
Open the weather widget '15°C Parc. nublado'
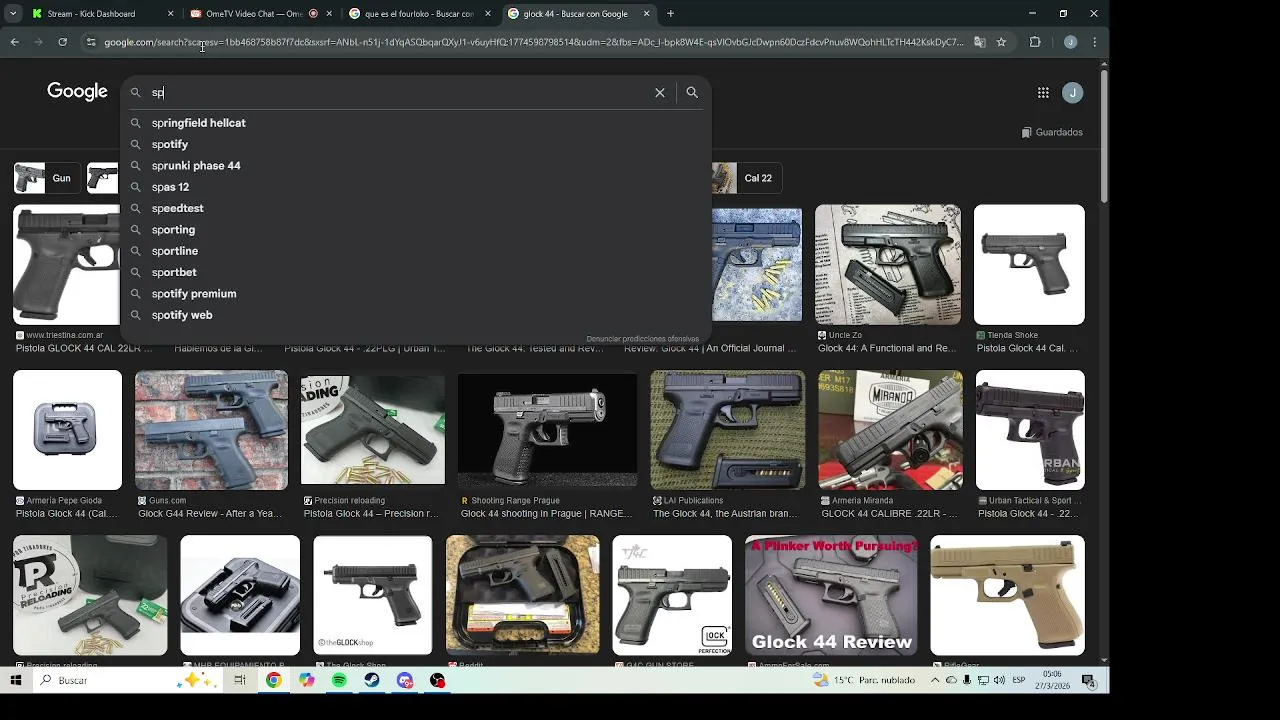pyautogui.click(x=864, y=680)
